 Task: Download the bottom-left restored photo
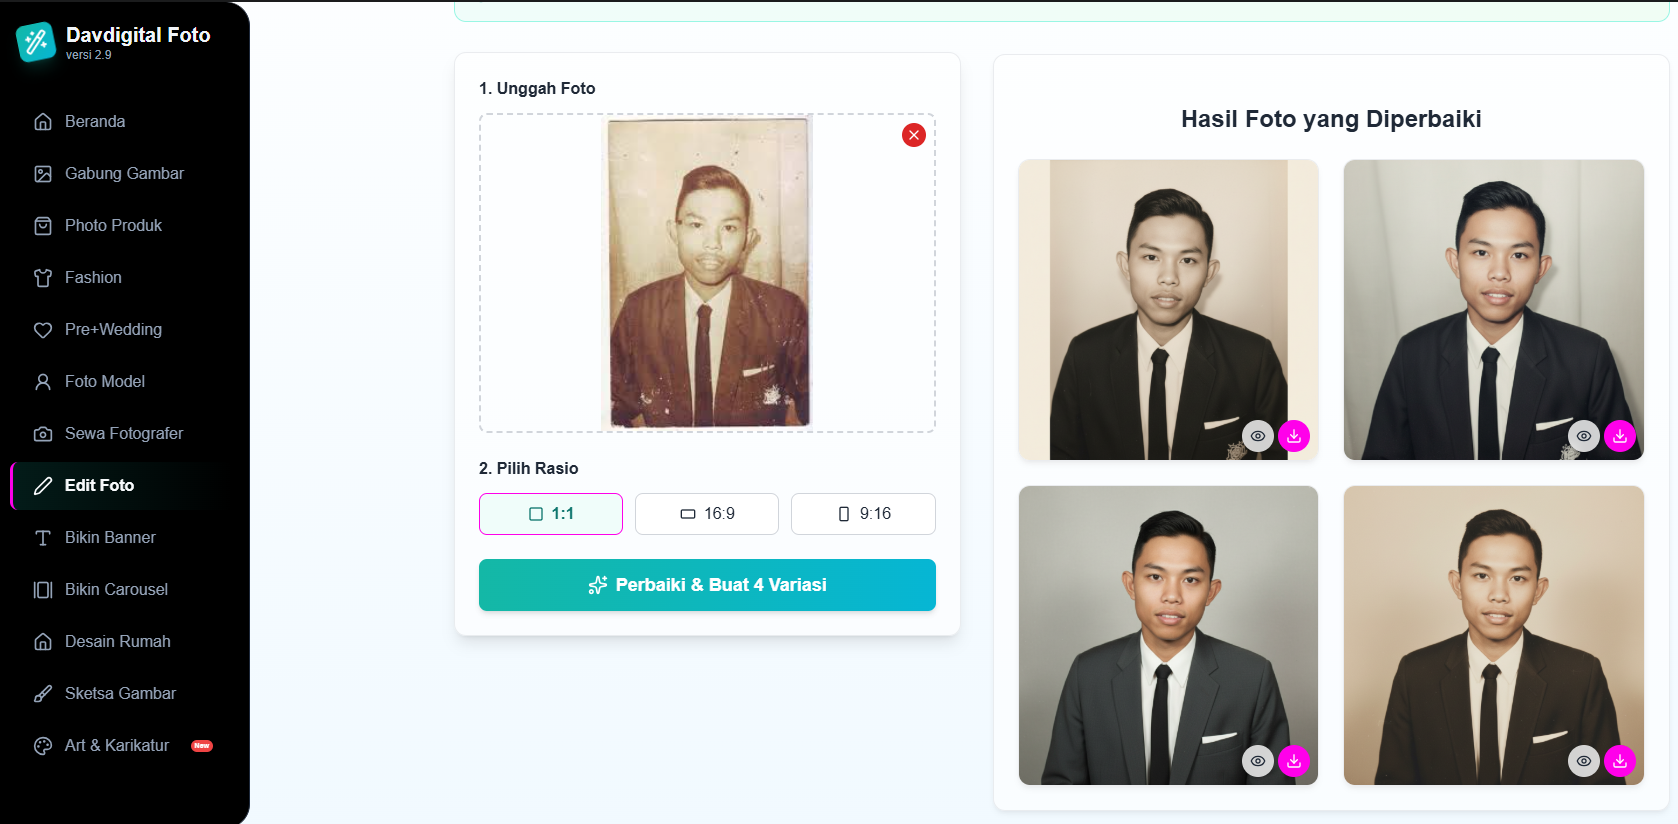(1294, 761)
